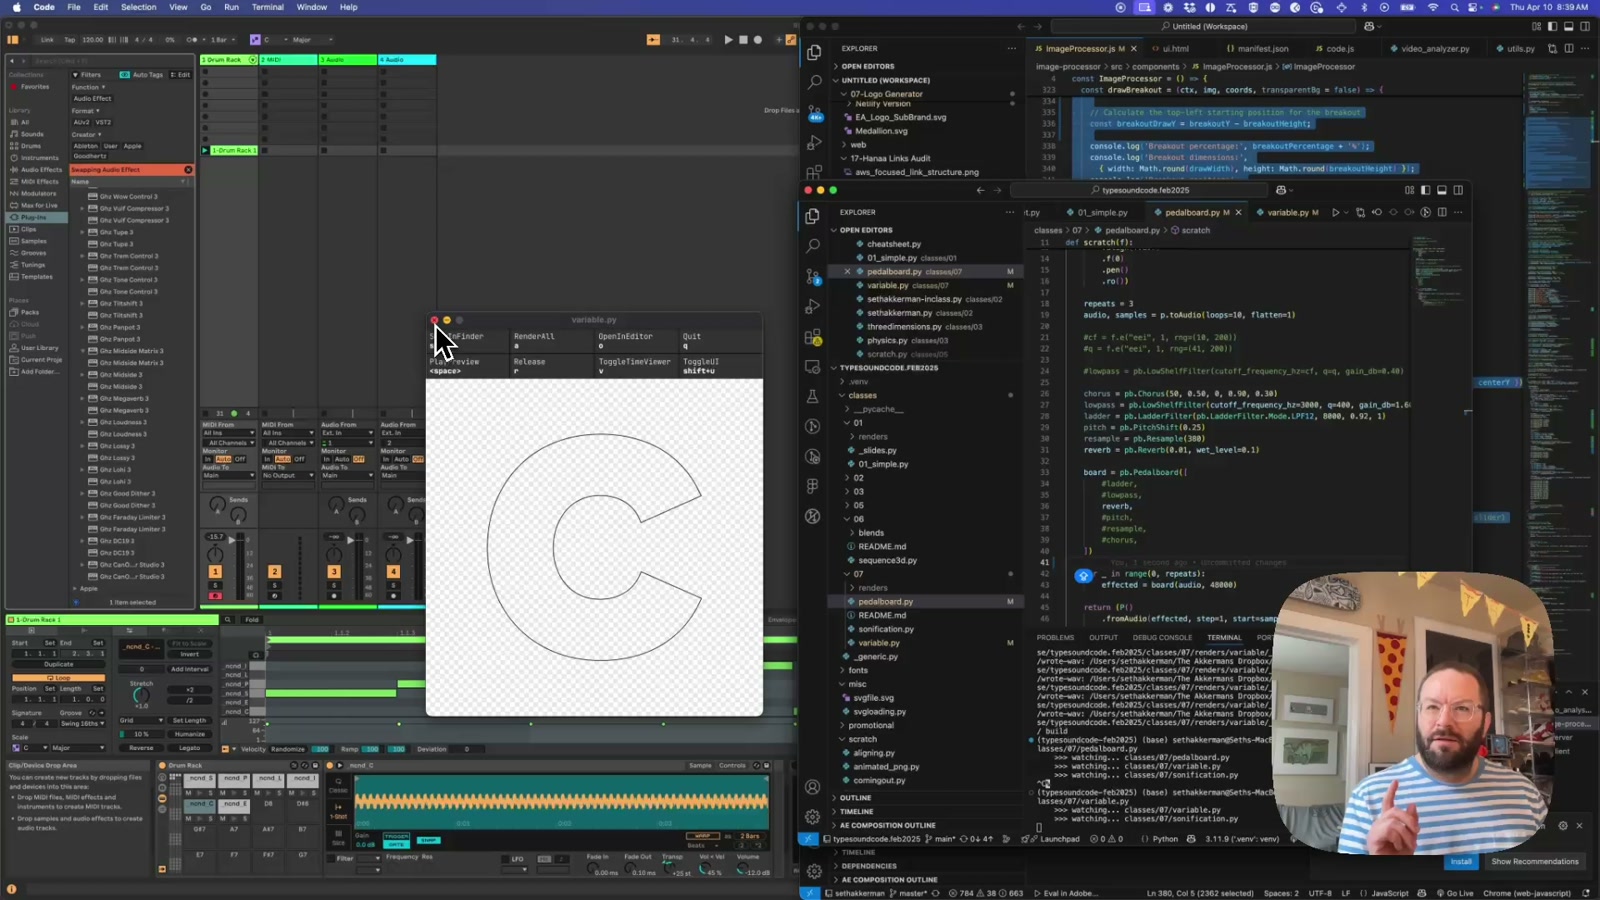This screenshot has width=1600, height=900.
Task: Click the typesoundcode.feb2025 command search box
Action: [1140, 190]
